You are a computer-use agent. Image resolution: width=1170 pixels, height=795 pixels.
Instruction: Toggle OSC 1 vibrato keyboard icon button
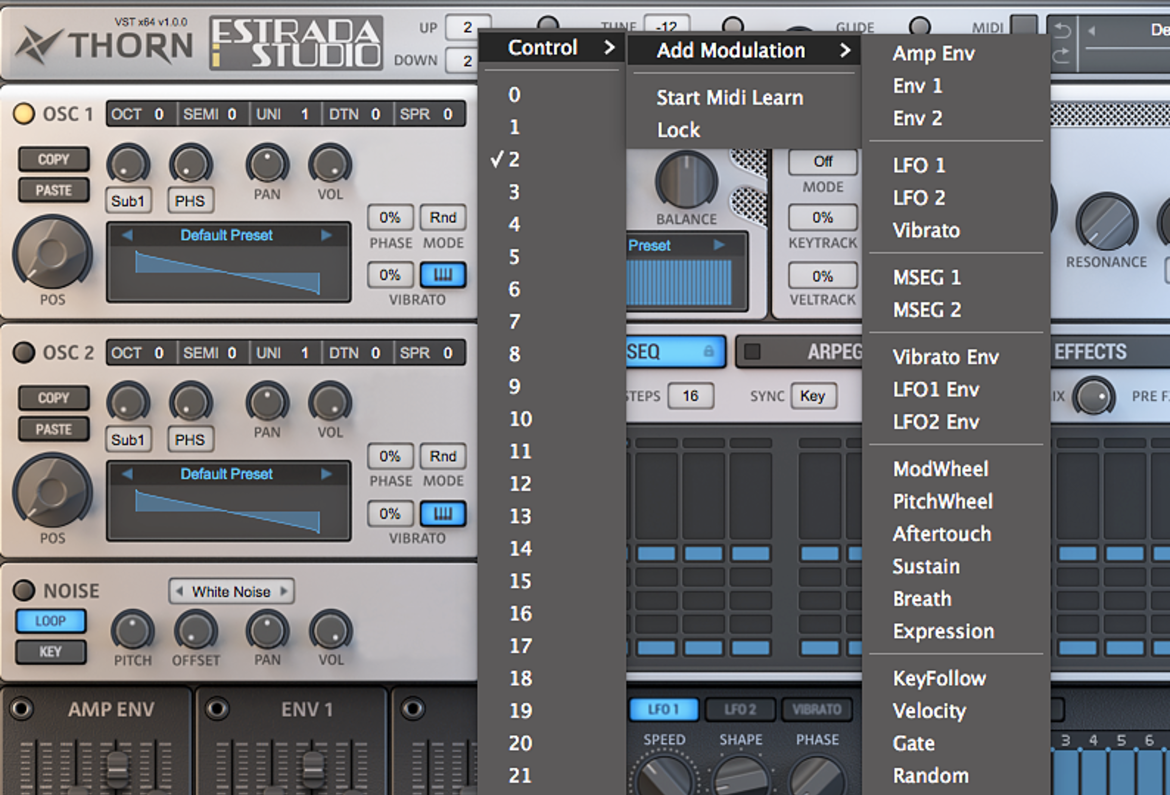(442, 275)
